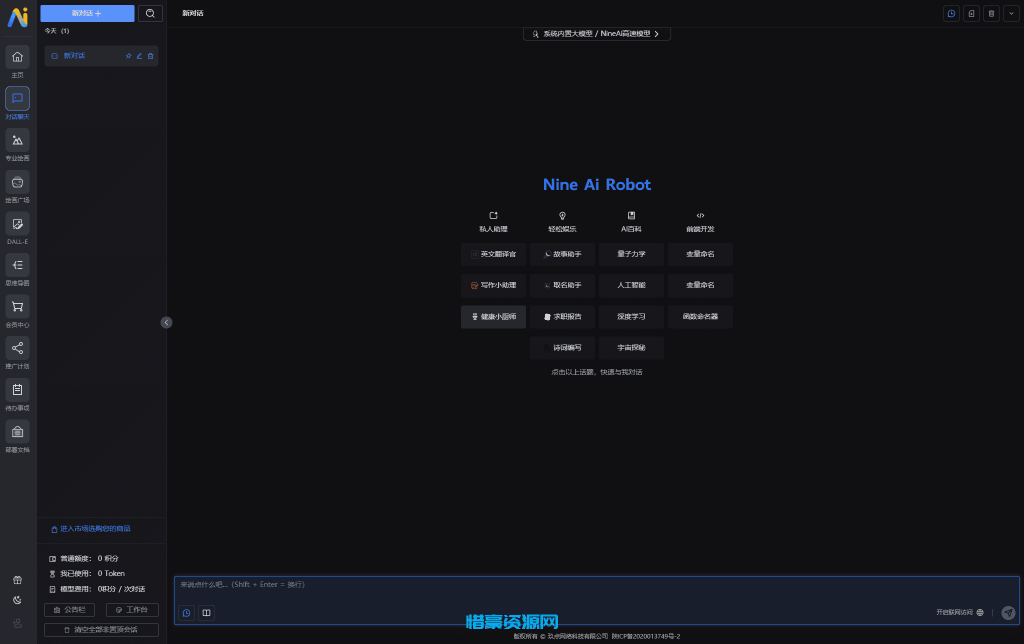The width and height of the screenshot is (1024, 644).
Task: Open 绘画广场 from the left sidebar
Action: 17,184
